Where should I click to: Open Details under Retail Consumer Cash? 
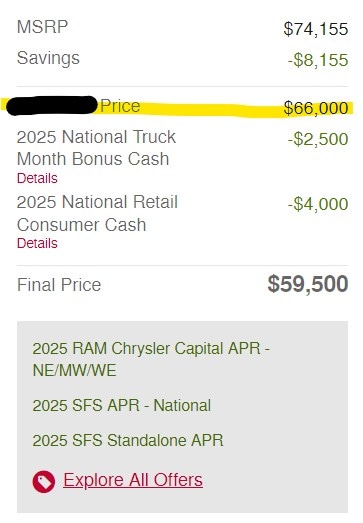[37, 243]
